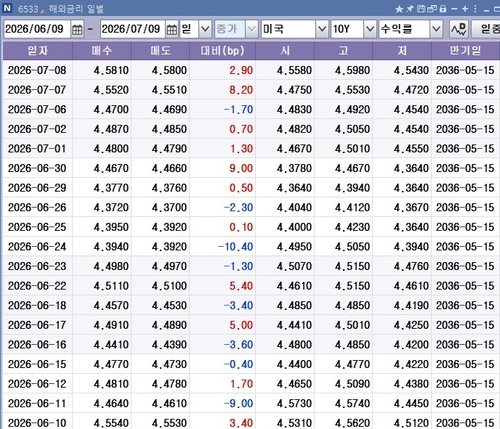Pin the window with the pushpin icon
Image resolution: width=500 pixels, height=429 pixels.
tap(410, 9)
